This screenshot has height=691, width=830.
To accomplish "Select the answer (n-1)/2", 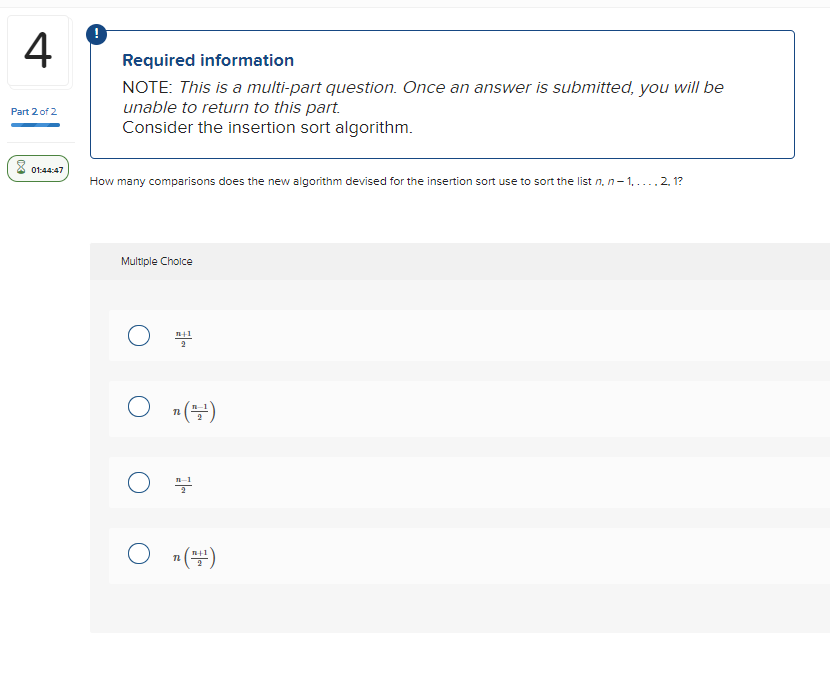I will point(139,482).
